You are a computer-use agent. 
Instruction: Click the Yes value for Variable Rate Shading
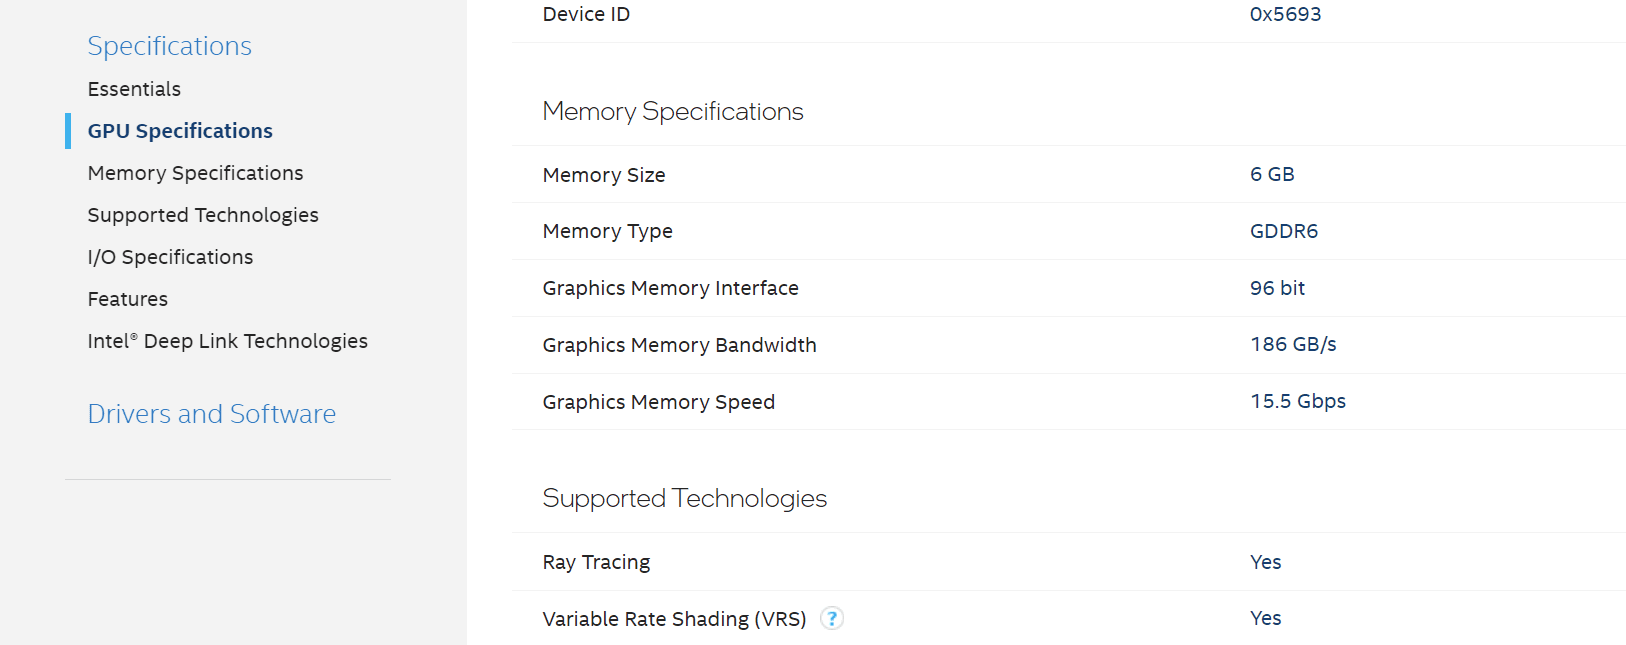(1265, 618)
